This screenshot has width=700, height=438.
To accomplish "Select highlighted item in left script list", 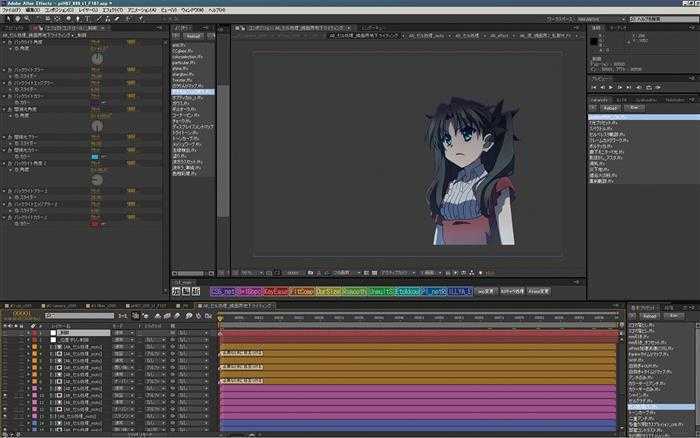I will click(193, 92).
